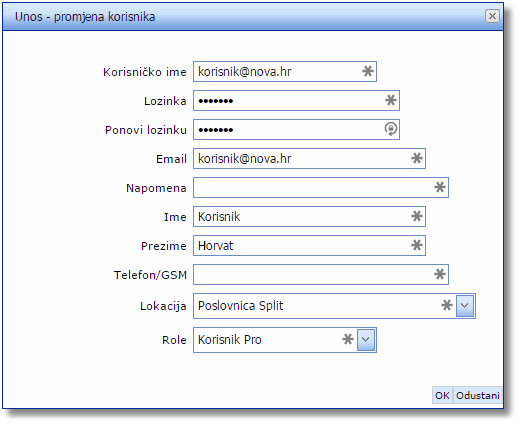Screen dimensions: 518x423
Task: Click into the empty Napomena field
Action: pyautogui.click(x=321, y=187)
